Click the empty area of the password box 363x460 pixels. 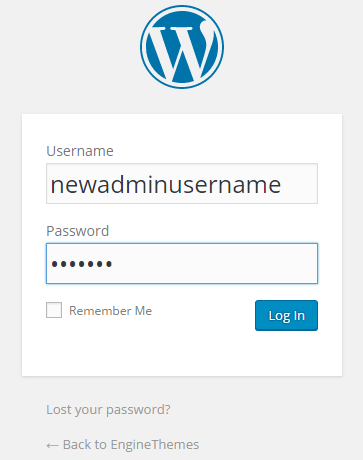(x=215, y=264)
